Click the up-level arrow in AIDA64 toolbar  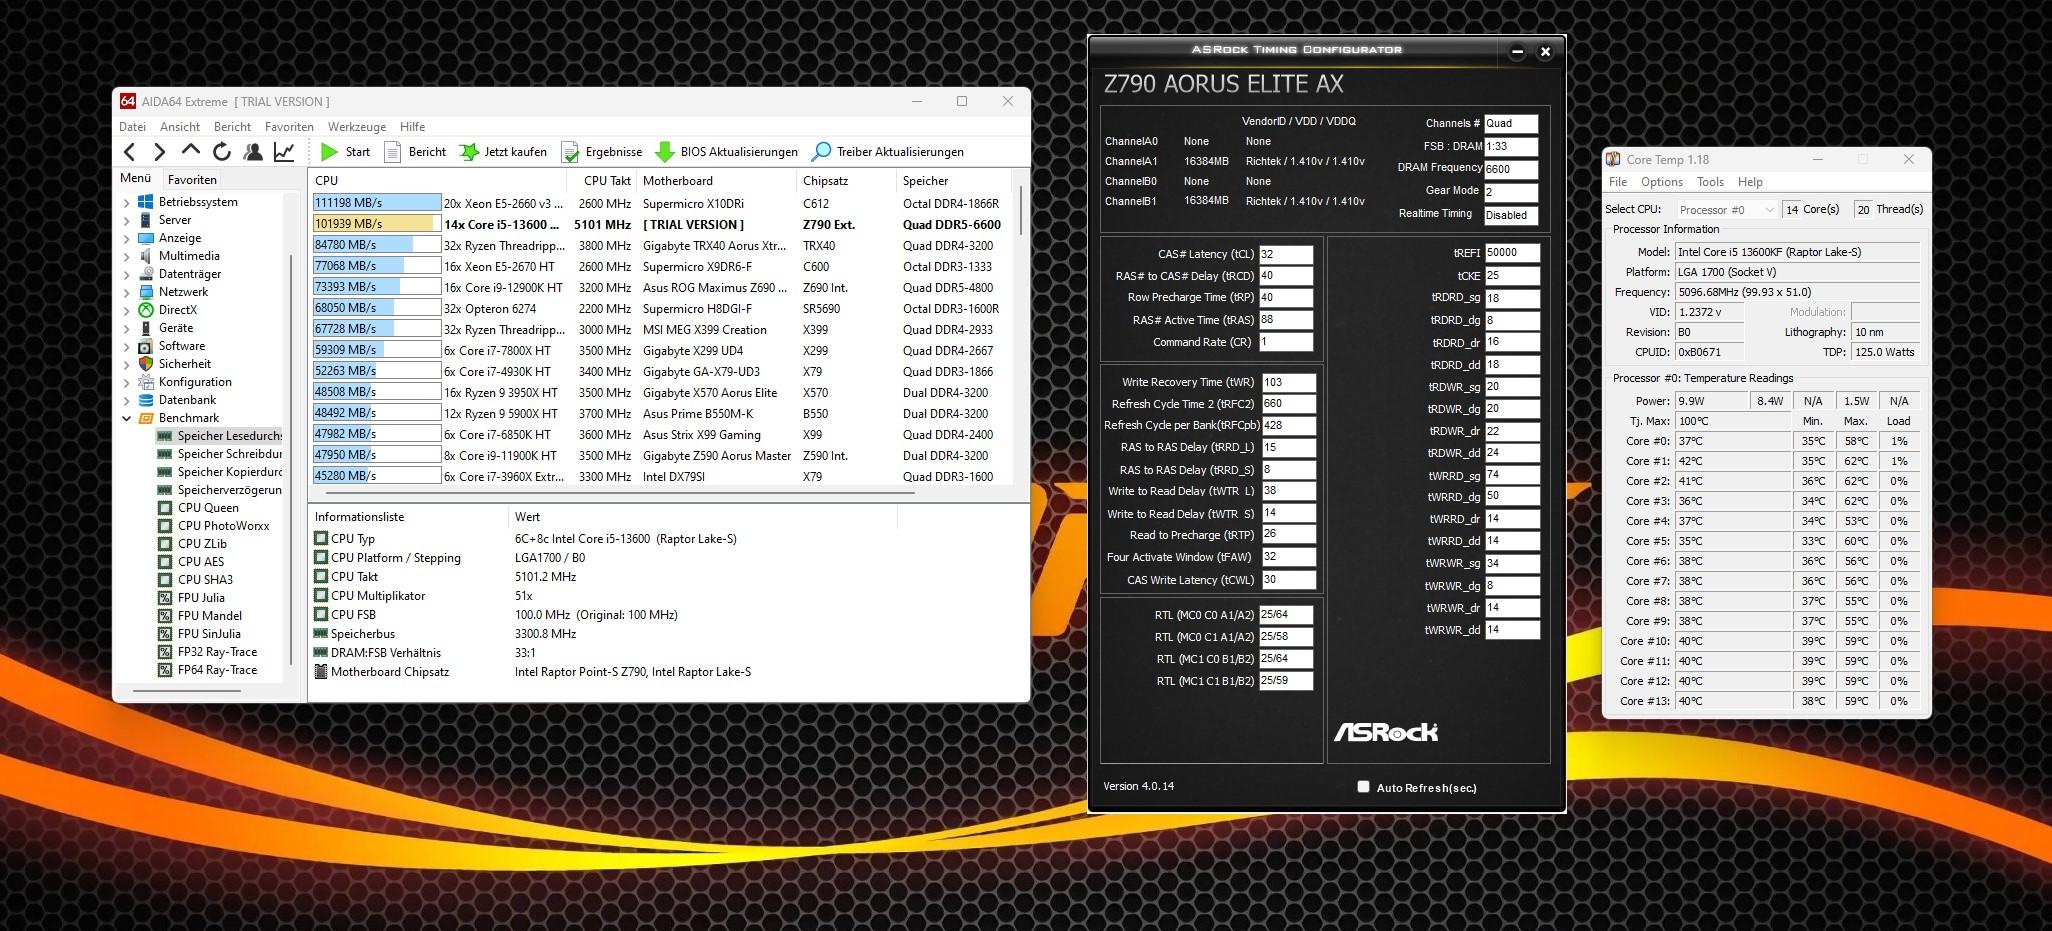point(190,151)
